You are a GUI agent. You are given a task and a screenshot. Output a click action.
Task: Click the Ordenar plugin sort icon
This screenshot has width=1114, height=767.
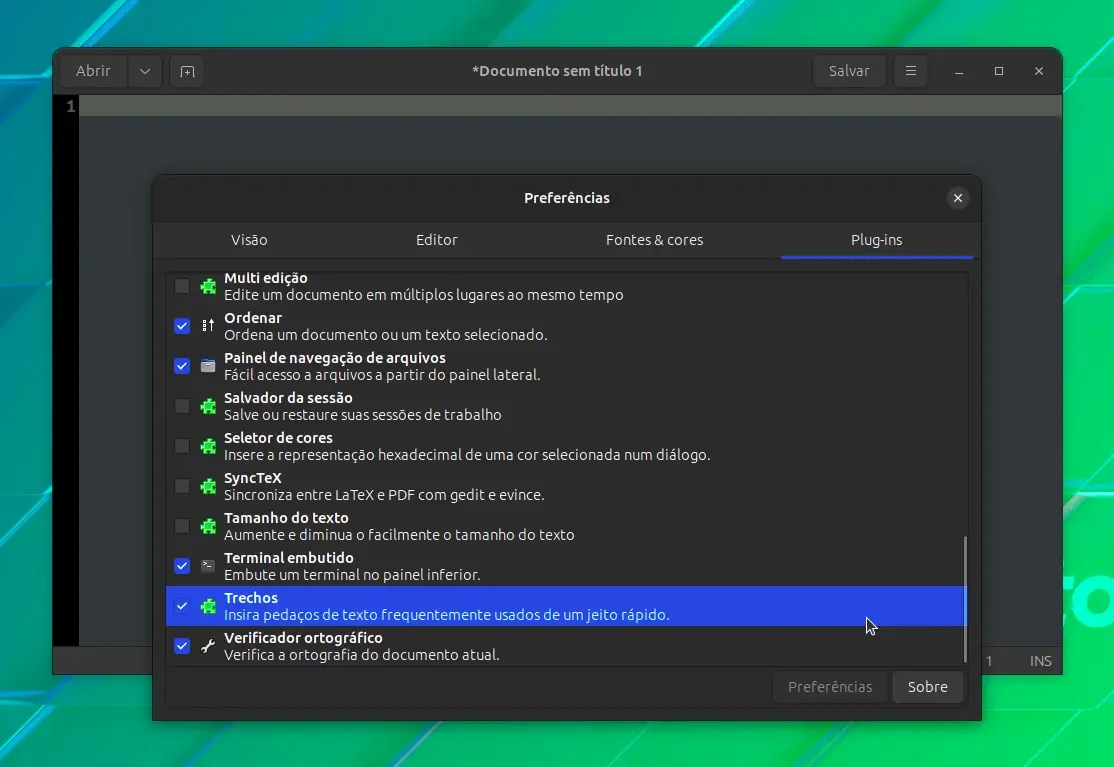pos(208,326)
